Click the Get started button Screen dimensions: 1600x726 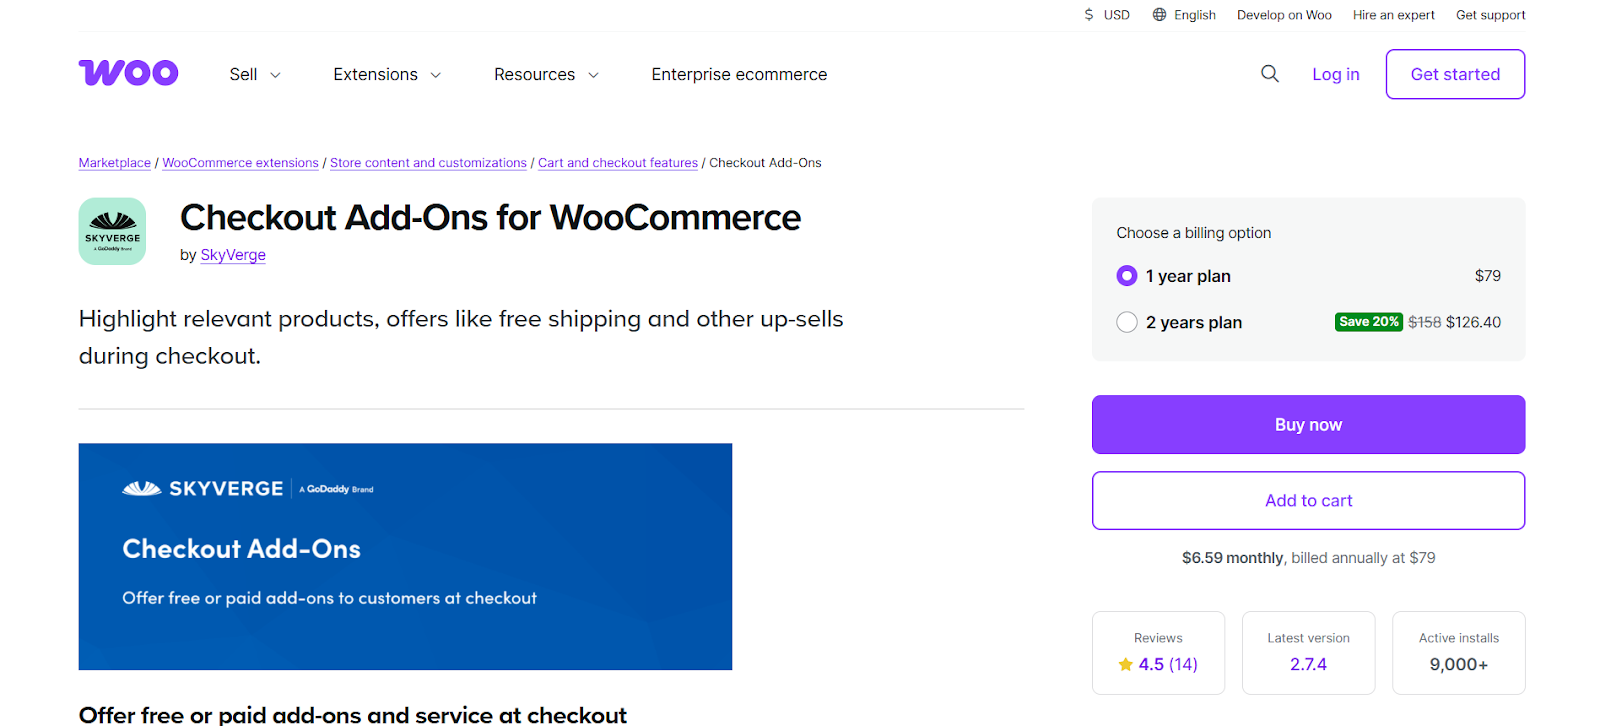click(1455, 74)
